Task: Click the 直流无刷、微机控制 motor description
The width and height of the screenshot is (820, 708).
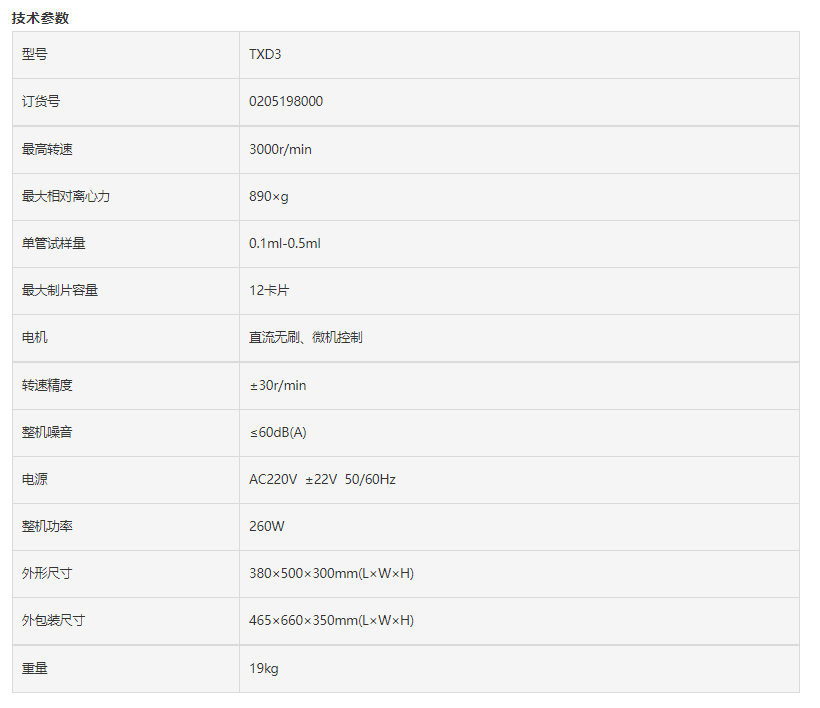Action: [x=305, y=337]
